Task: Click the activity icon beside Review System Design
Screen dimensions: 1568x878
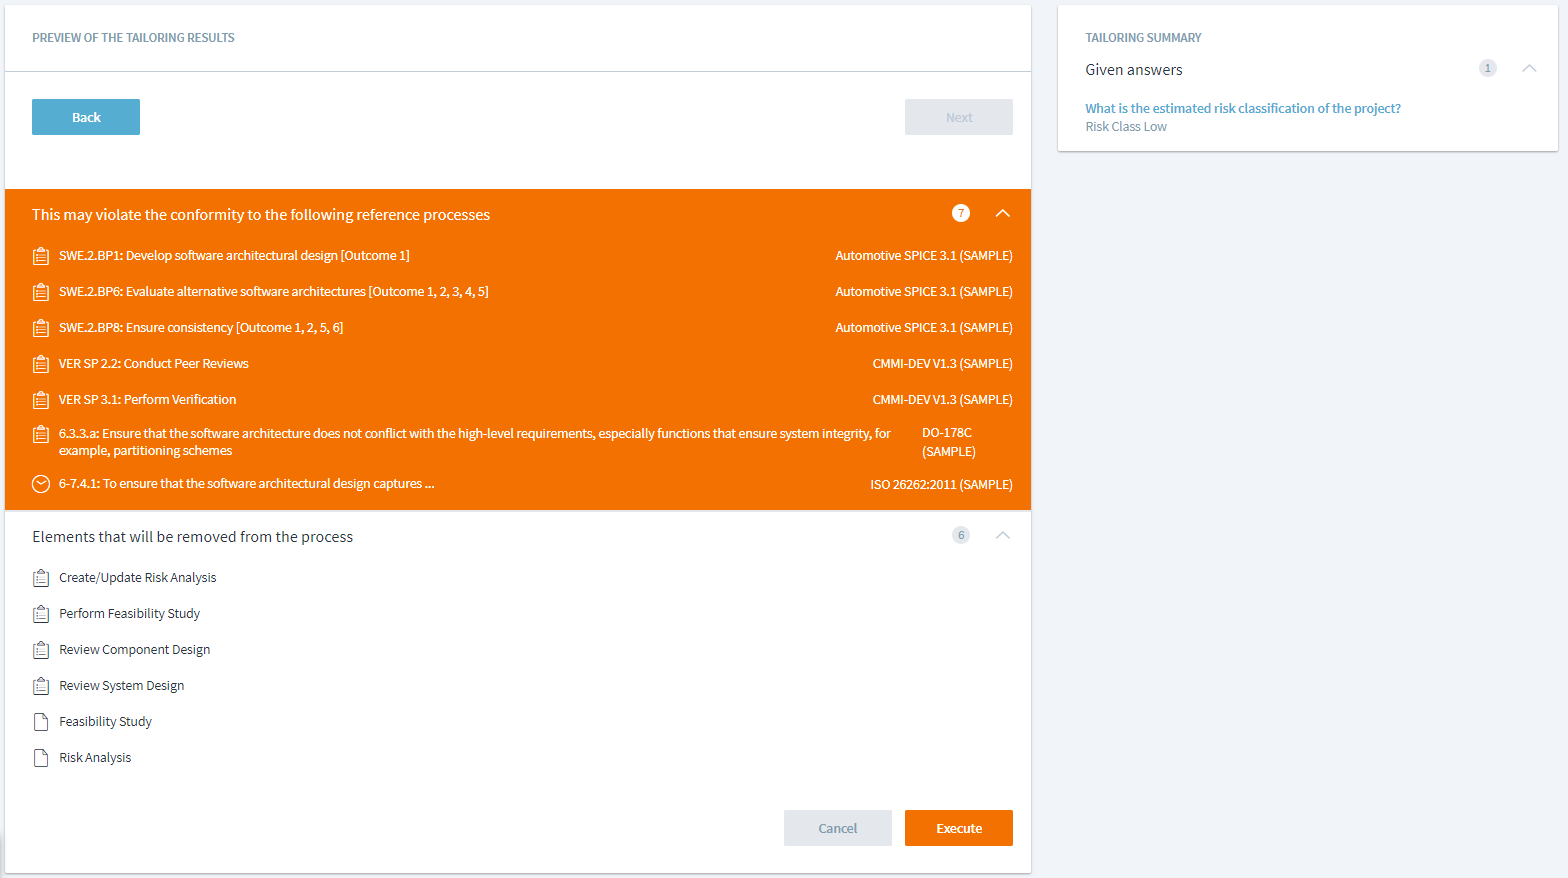Action: [41, 686]
